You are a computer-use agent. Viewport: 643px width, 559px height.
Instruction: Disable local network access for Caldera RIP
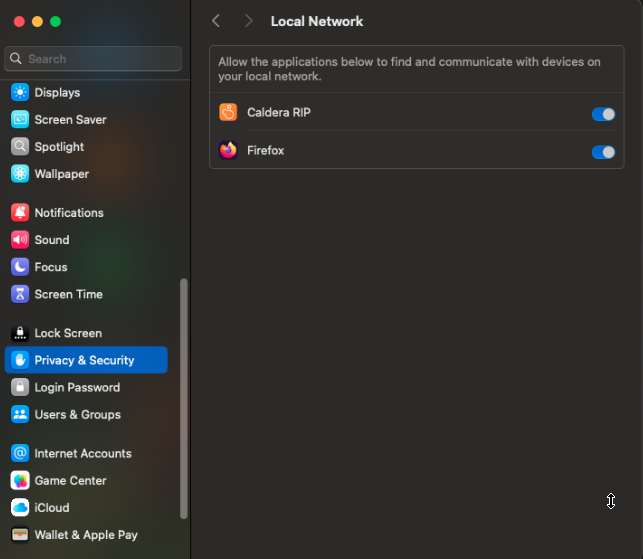[603, 114]
